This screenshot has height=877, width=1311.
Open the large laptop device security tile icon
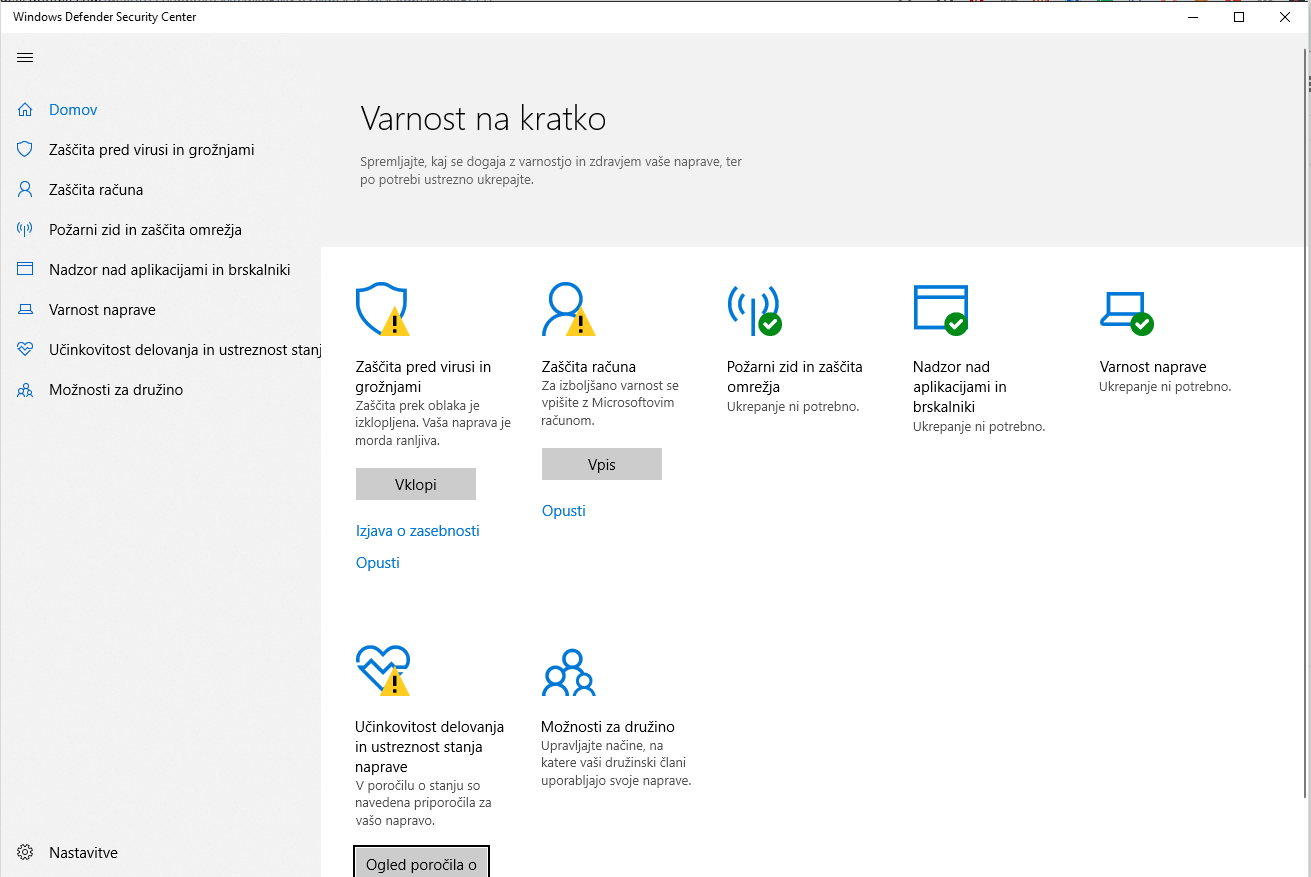click(x=1126, y=312)
